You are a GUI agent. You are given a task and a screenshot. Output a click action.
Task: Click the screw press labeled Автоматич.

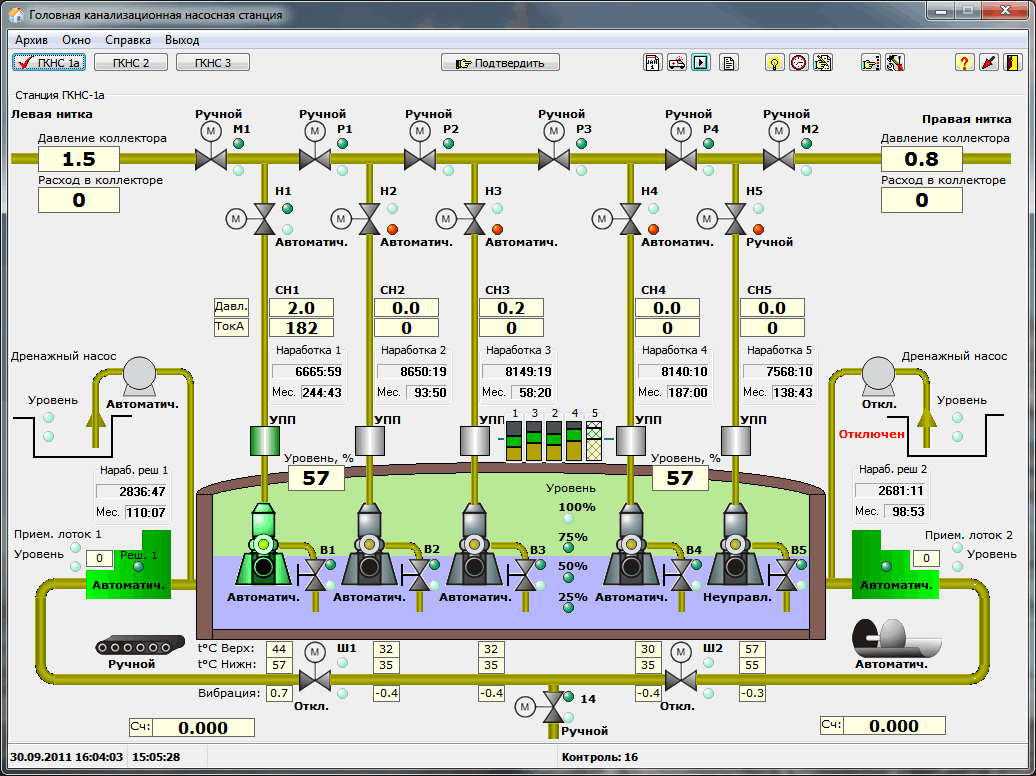(896, 637)
